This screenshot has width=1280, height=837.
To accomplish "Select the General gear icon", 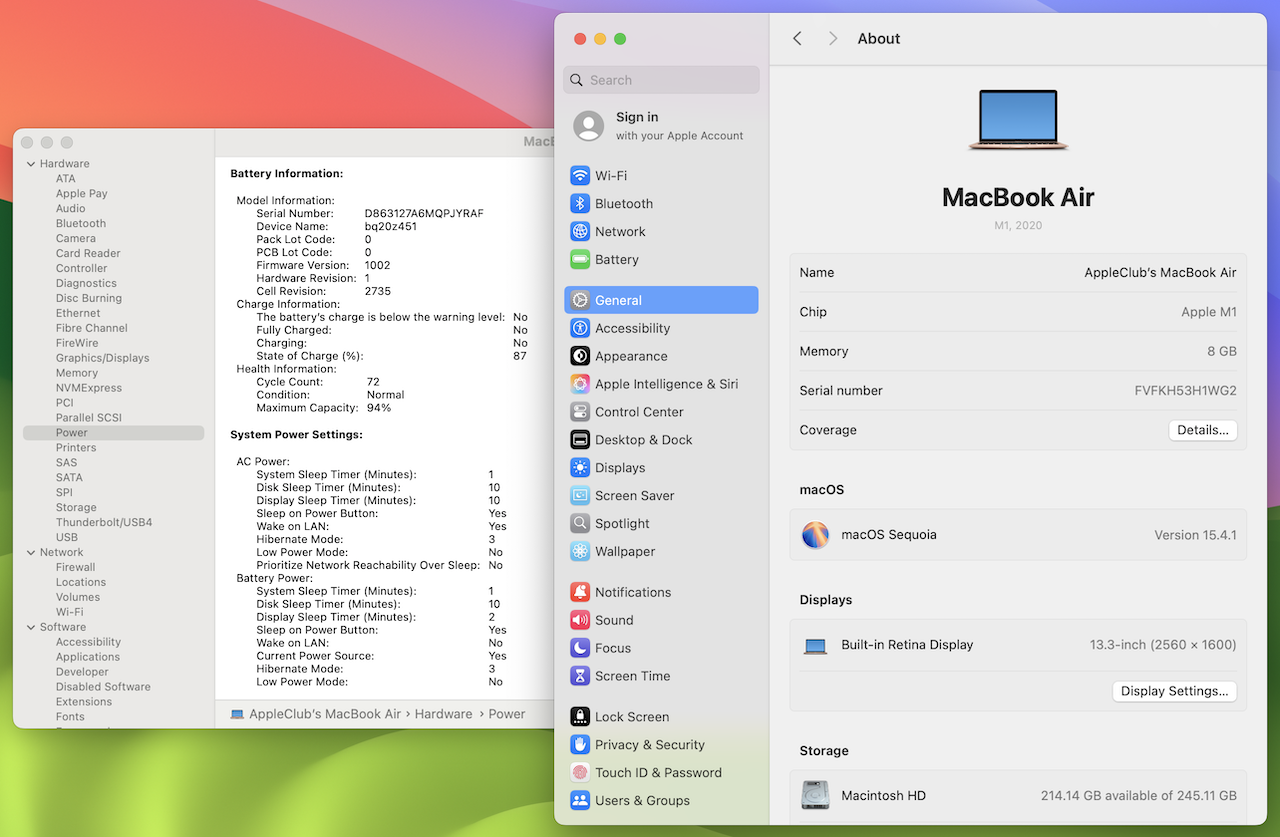I will point(580,300).
